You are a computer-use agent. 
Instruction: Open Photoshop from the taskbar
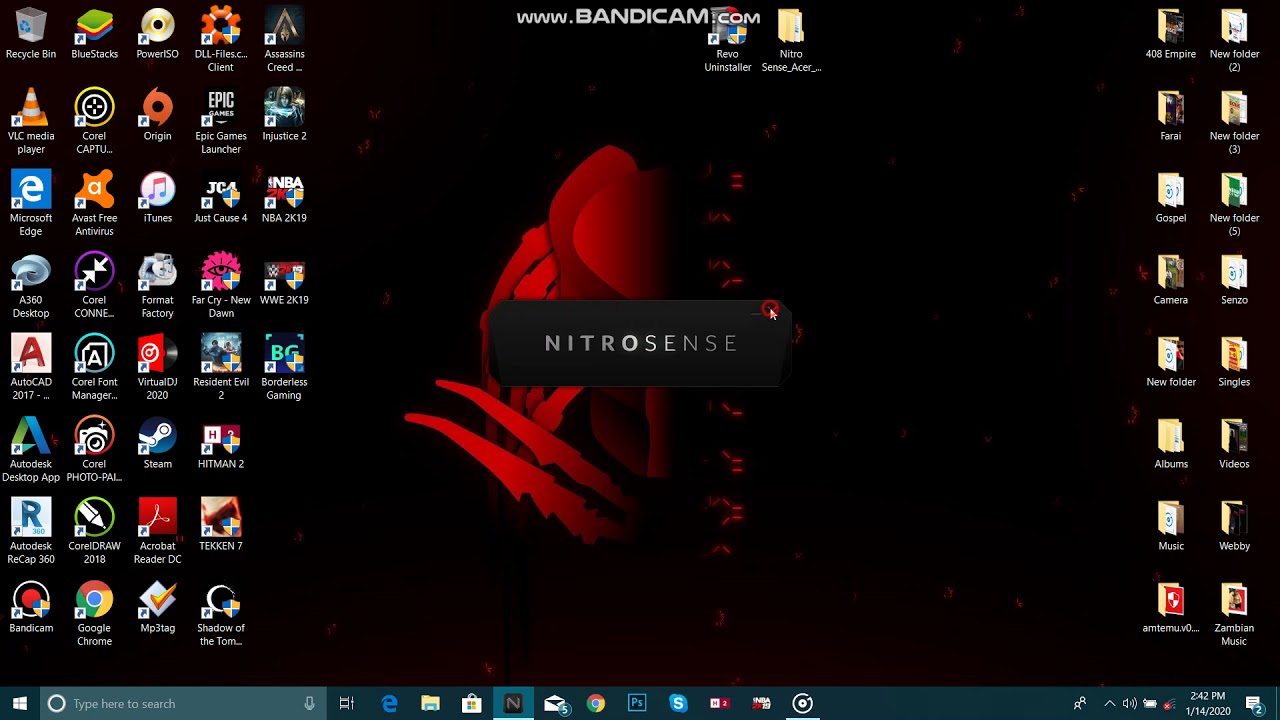(x=637, y=703)
